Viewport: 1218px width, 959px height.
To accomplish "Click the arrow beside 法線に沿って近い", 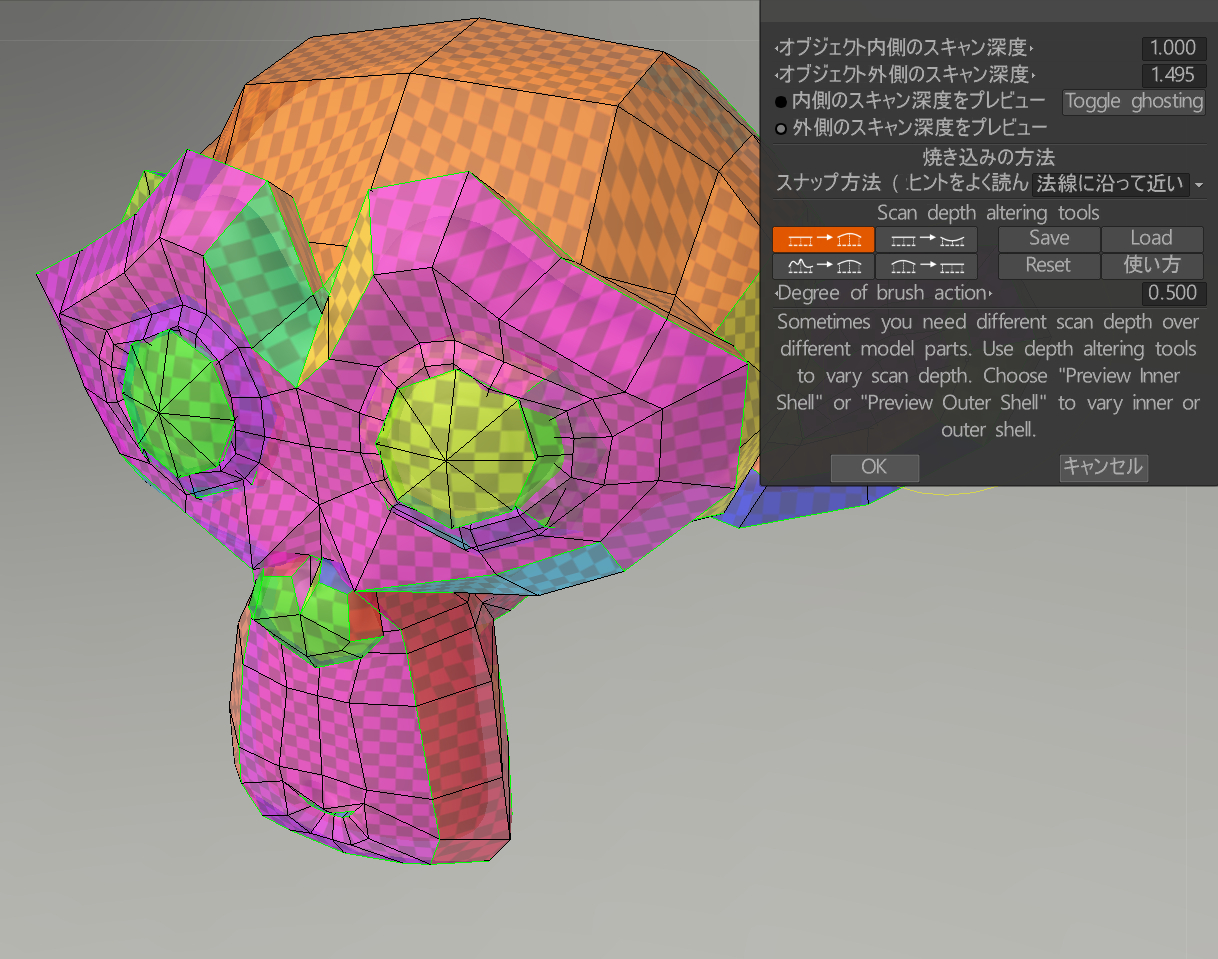I will click(1198, 185).
